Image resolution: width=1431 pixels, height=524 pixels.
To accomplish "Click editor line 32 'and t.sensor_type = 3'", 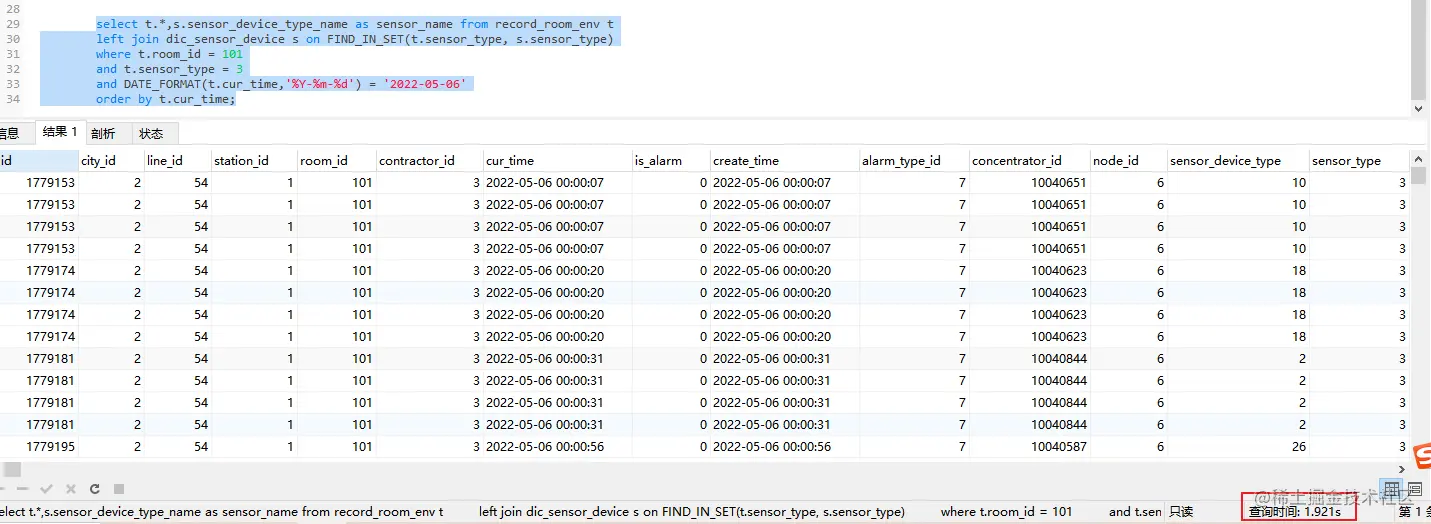I will point(169,70).
